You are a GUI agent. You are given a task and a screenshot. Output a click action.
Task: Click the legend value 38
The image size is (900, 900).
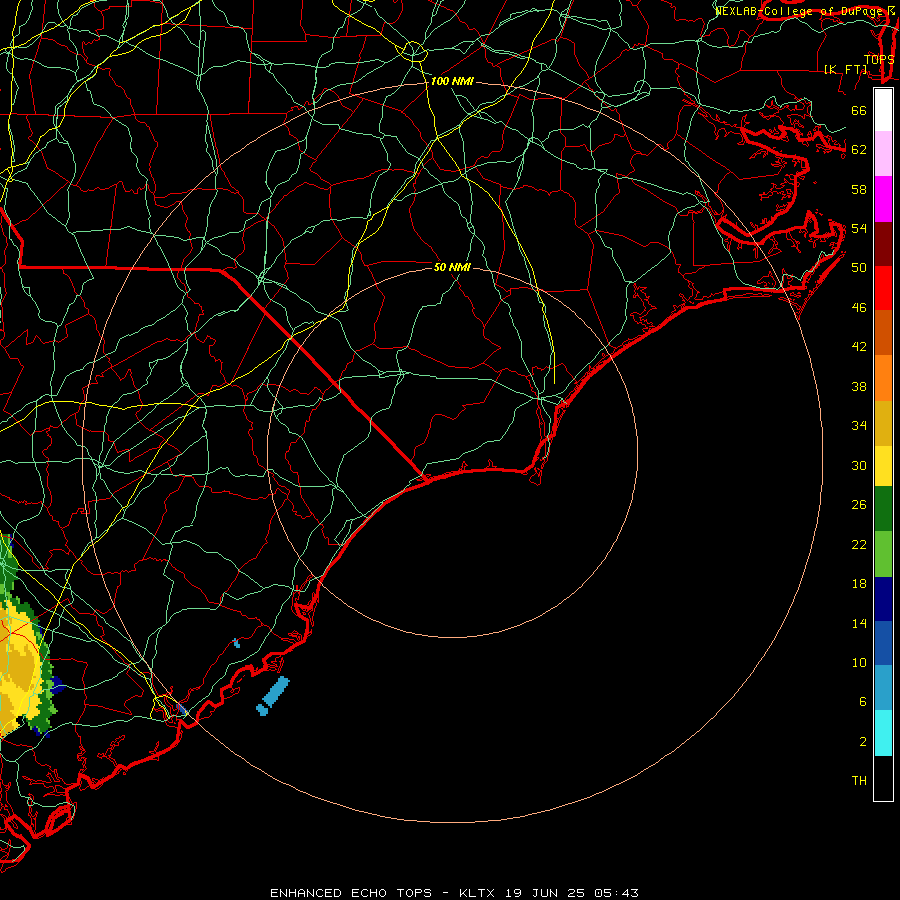pyautogui.click(x=859, y=386)
